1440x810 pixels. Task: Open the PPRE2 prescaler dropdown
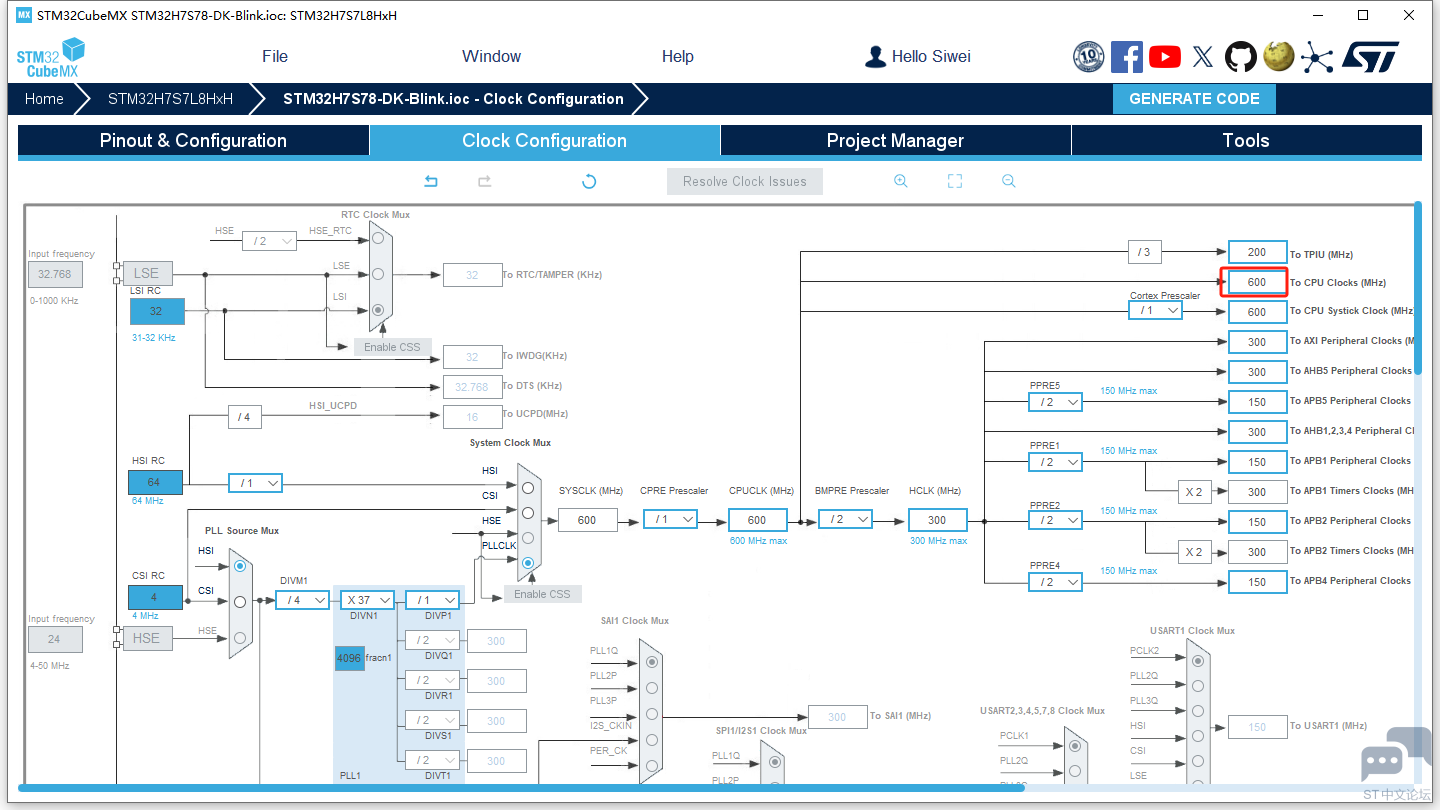(1055, 520)
